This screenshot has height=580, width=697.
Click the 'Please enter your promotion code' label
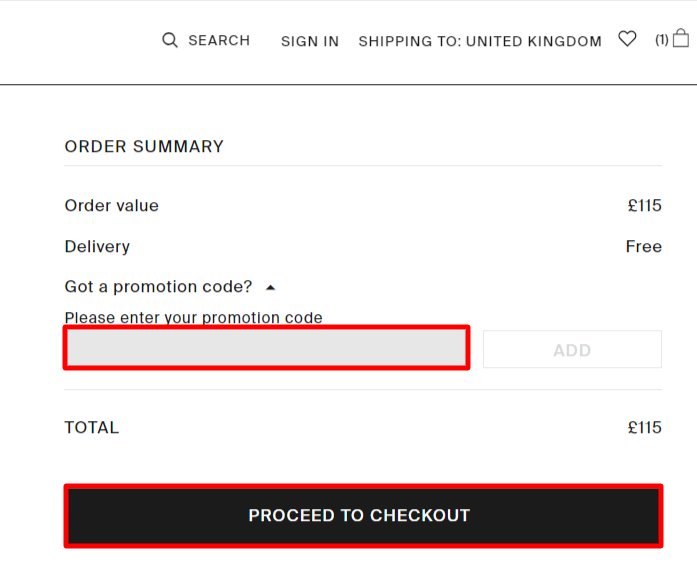click(x=193, y=318)
